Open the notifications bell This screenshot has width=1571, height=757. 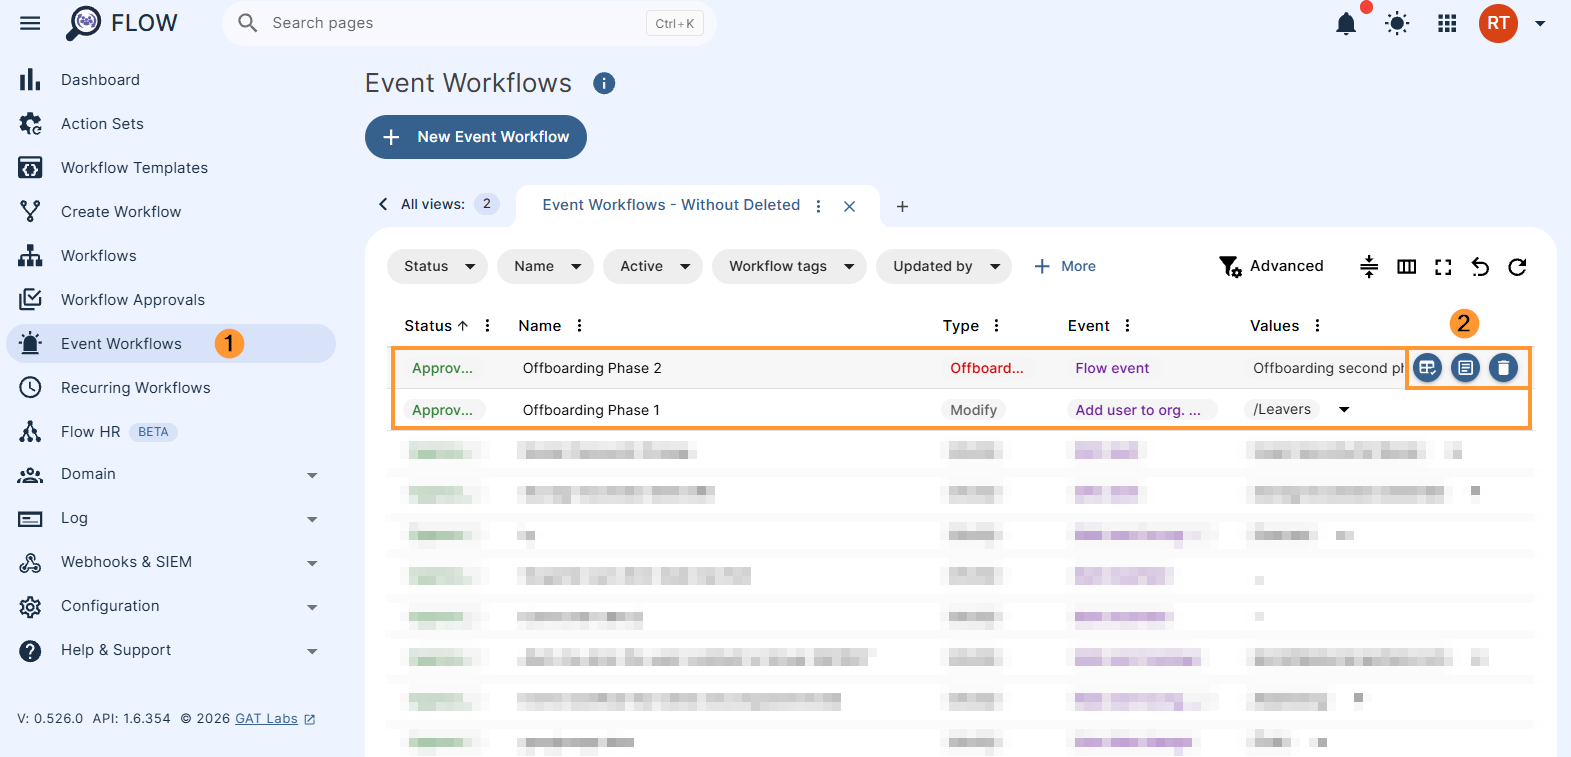click(x=1346, y=23)
